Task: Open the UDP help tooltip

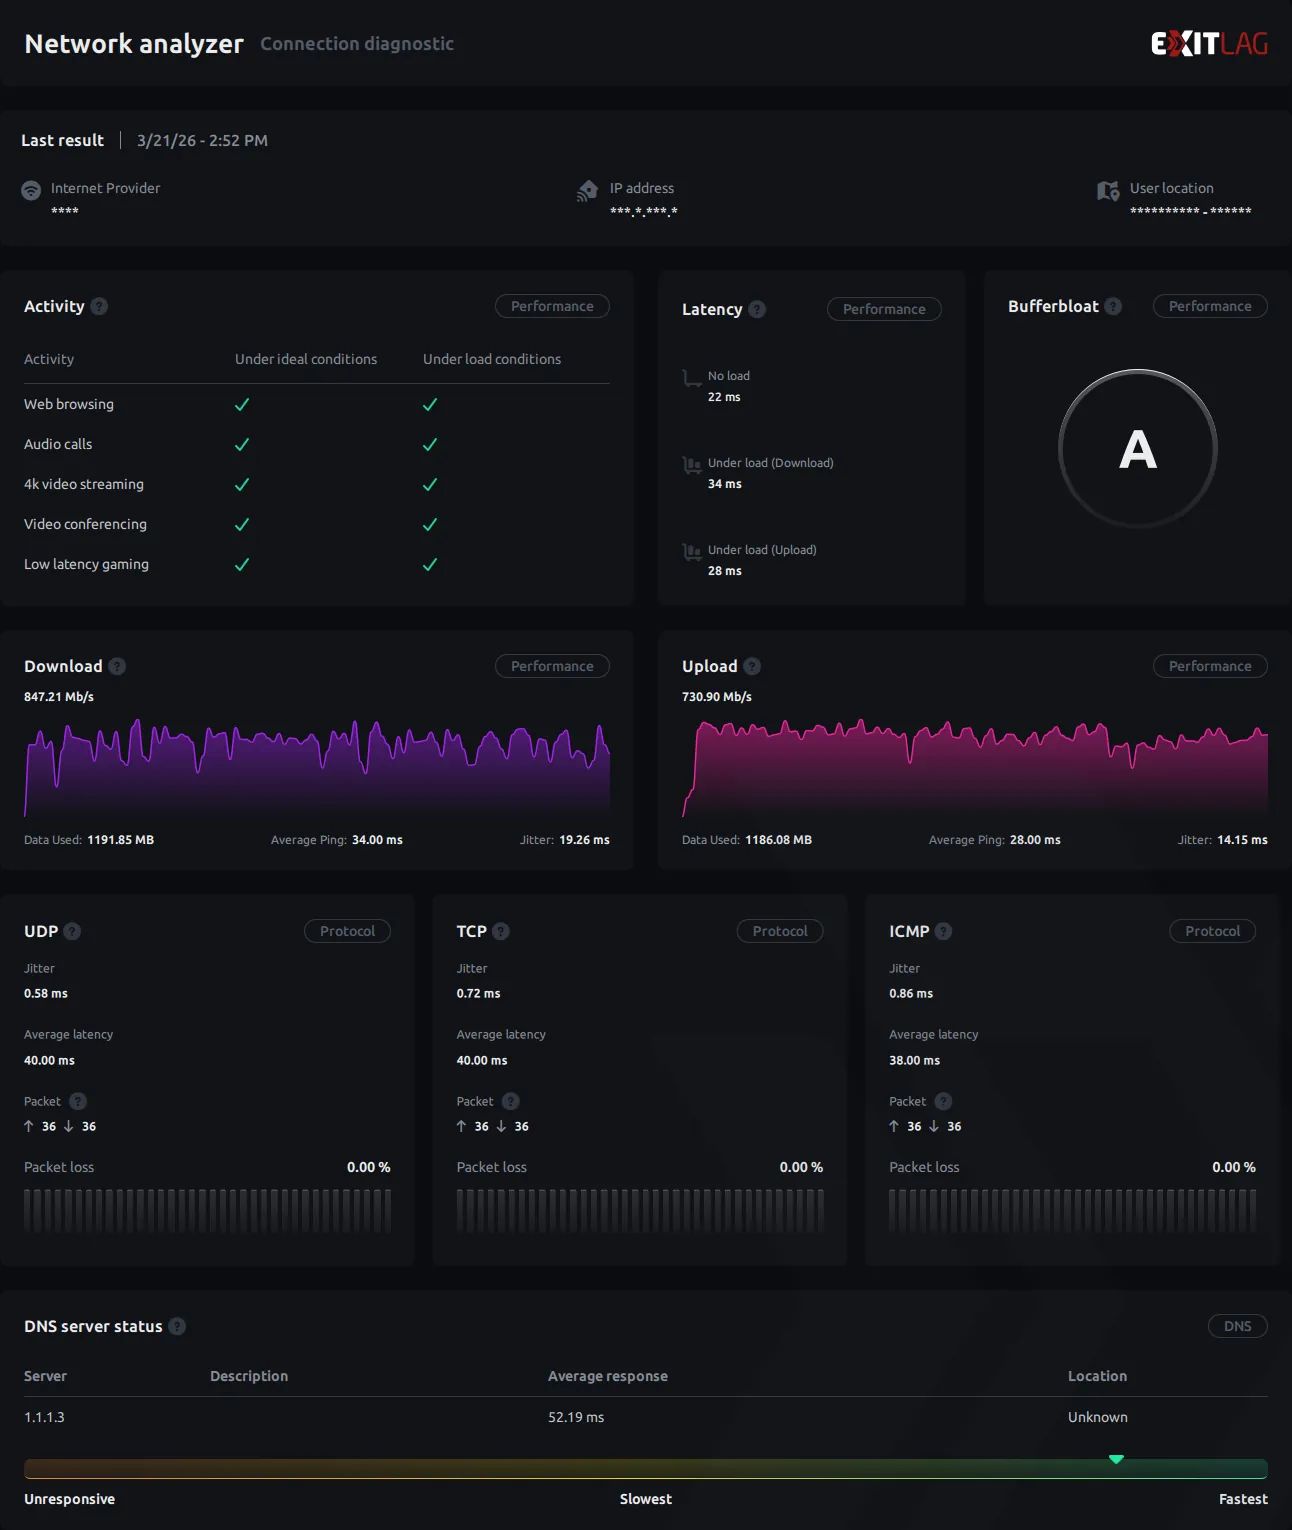Action: (x=70, y=931)
